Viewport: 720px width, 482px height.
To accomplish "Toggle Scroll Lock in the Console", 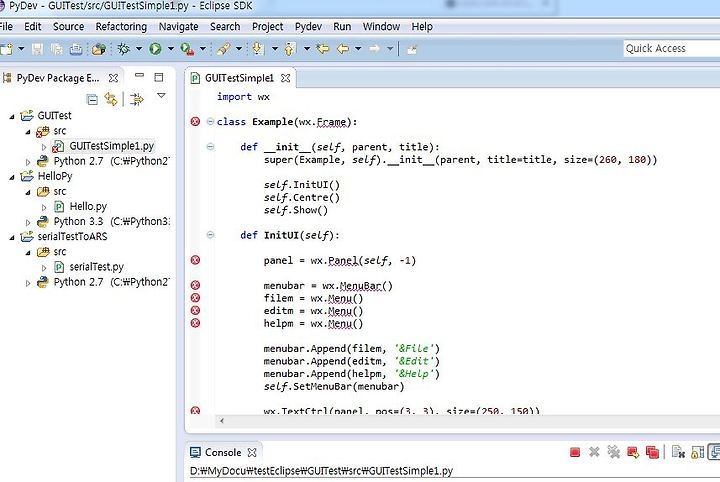I will (697, 453).
